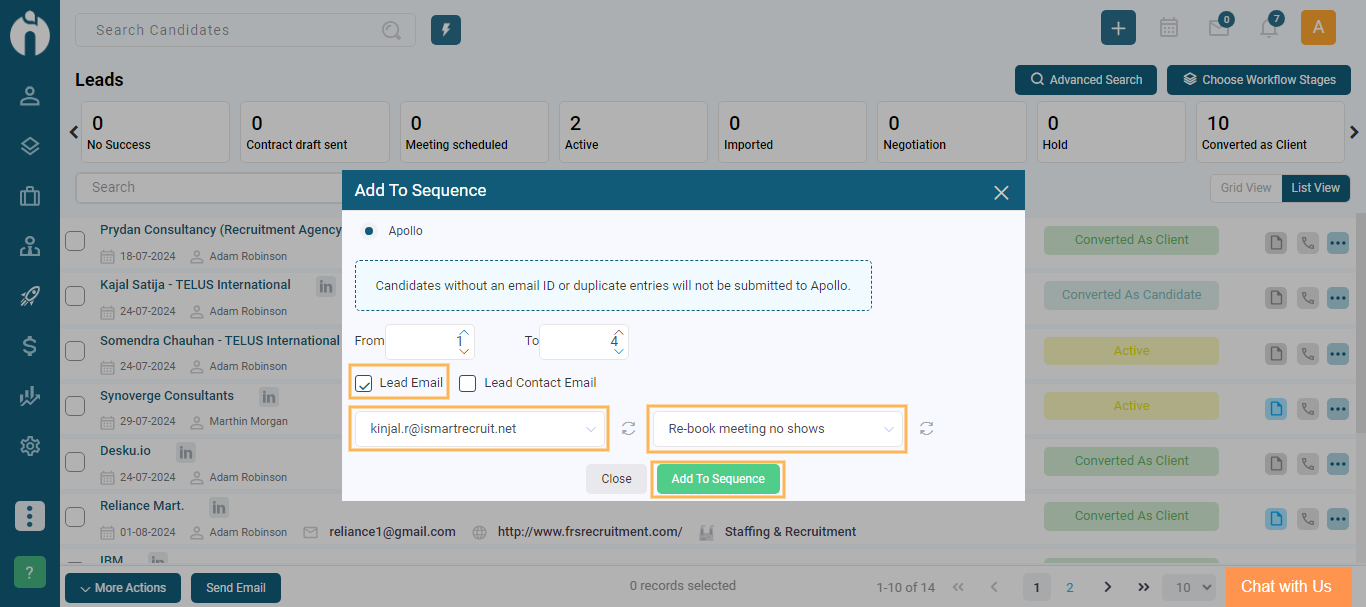Click the plus add button in header
This screenshot has height=607, width=1366.
1118,28
